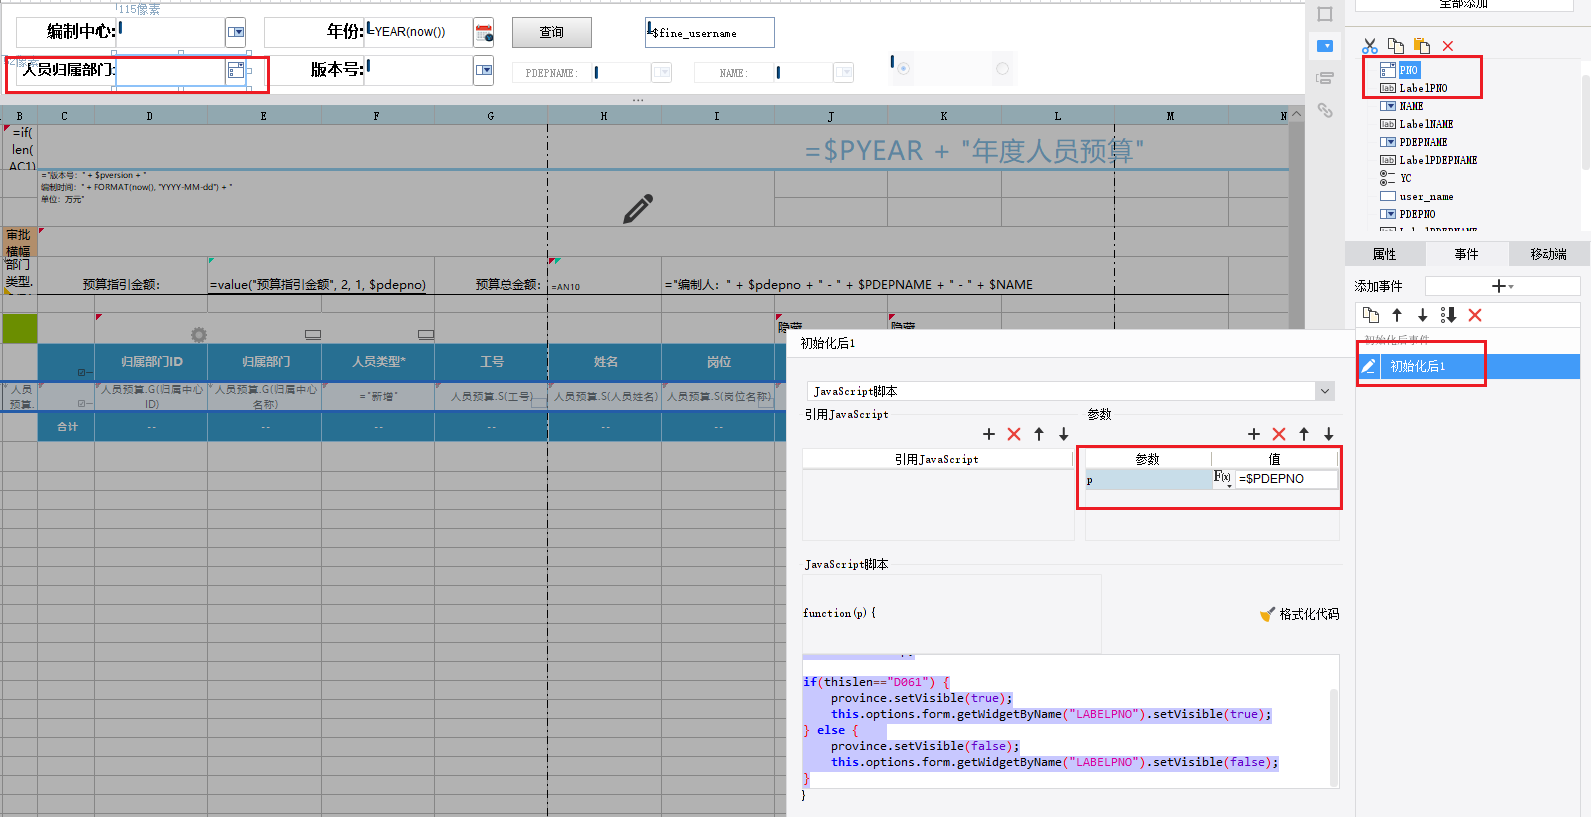Screen dimensions: 1591x817
Task: Click the 年份 YEAR(now()) date field
Action: [x=418, y=32]
